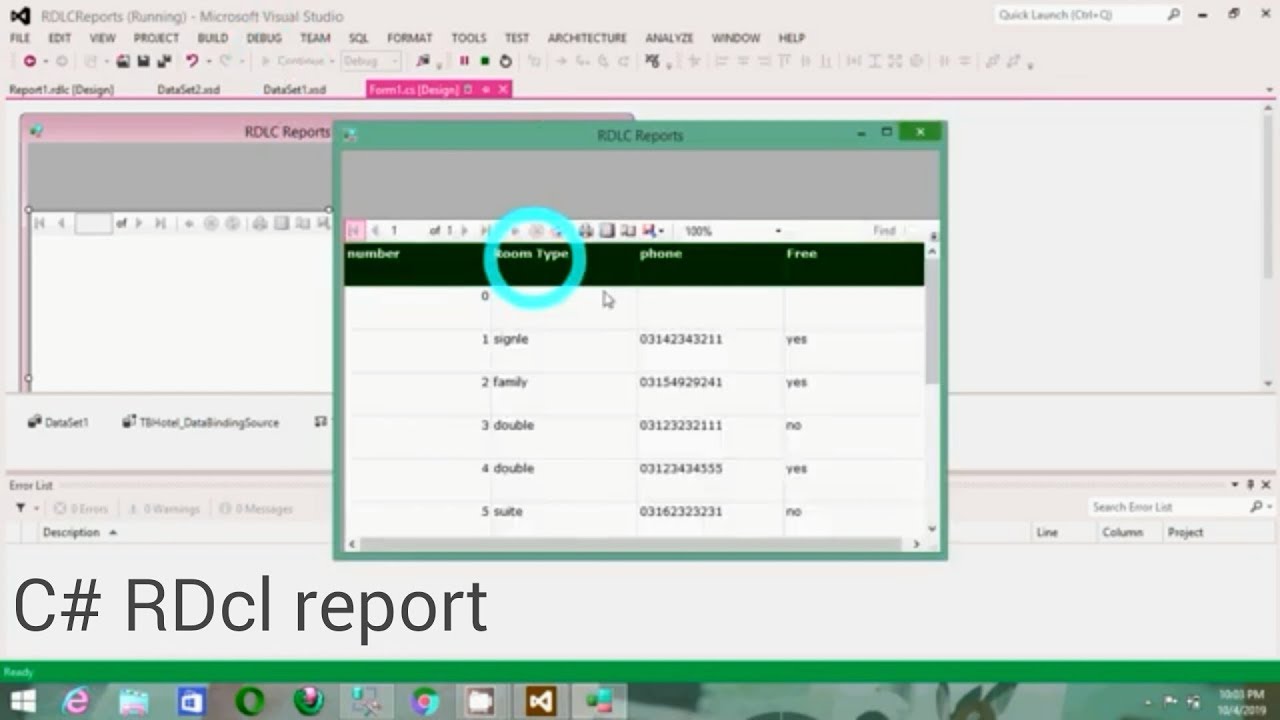Screen dimensions: 1280x720
Task: Switch to DataSet2.xsd tab
Action: [x=188, y=90]
